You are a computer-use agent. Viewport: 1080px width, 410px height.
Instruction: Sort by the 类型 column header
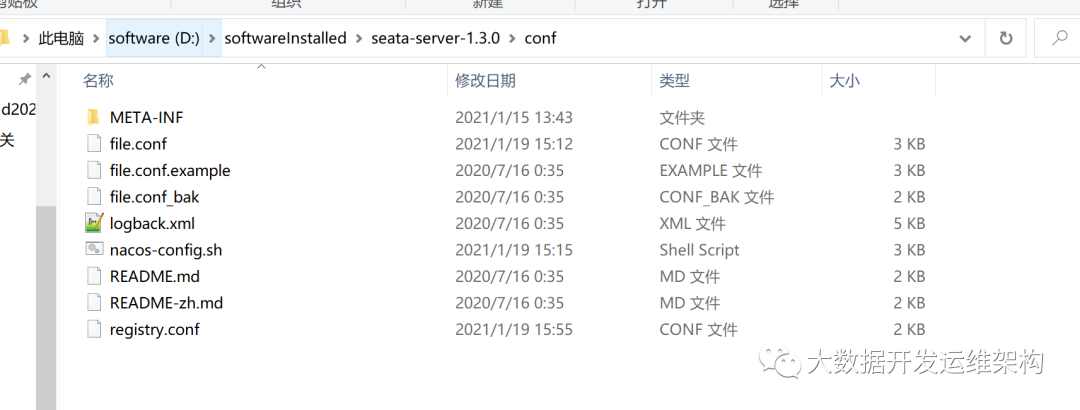pos(674,81)
